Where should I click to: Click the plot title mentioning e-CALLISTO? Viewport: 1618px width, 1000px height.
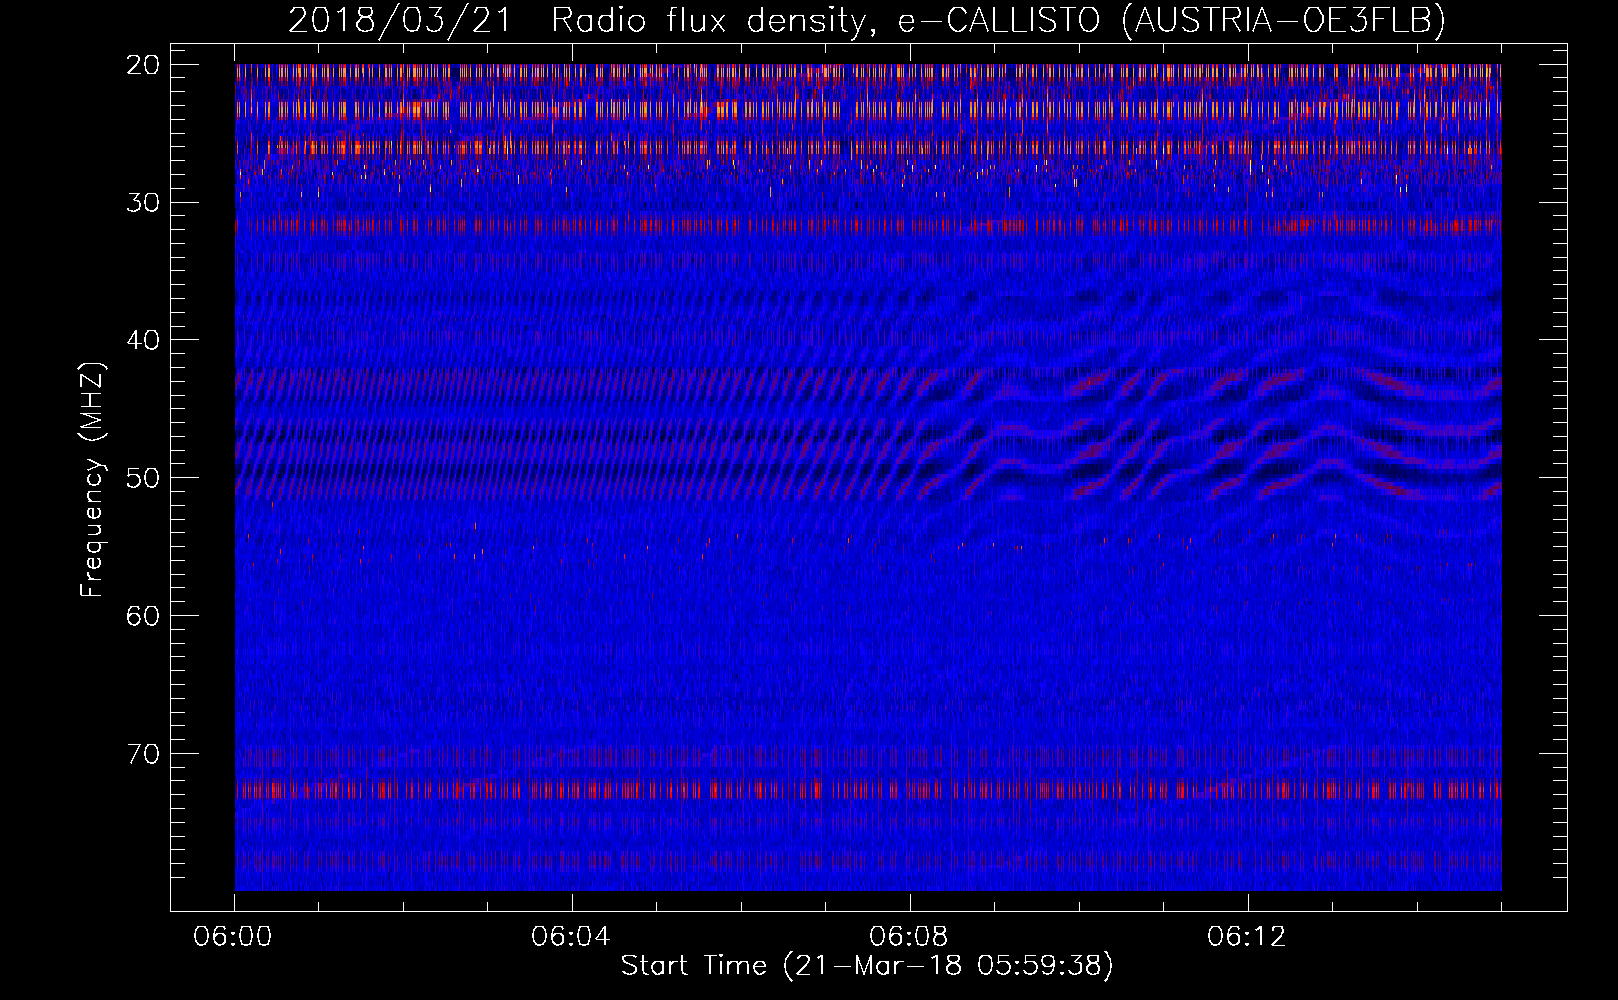[x=867, y=20]
